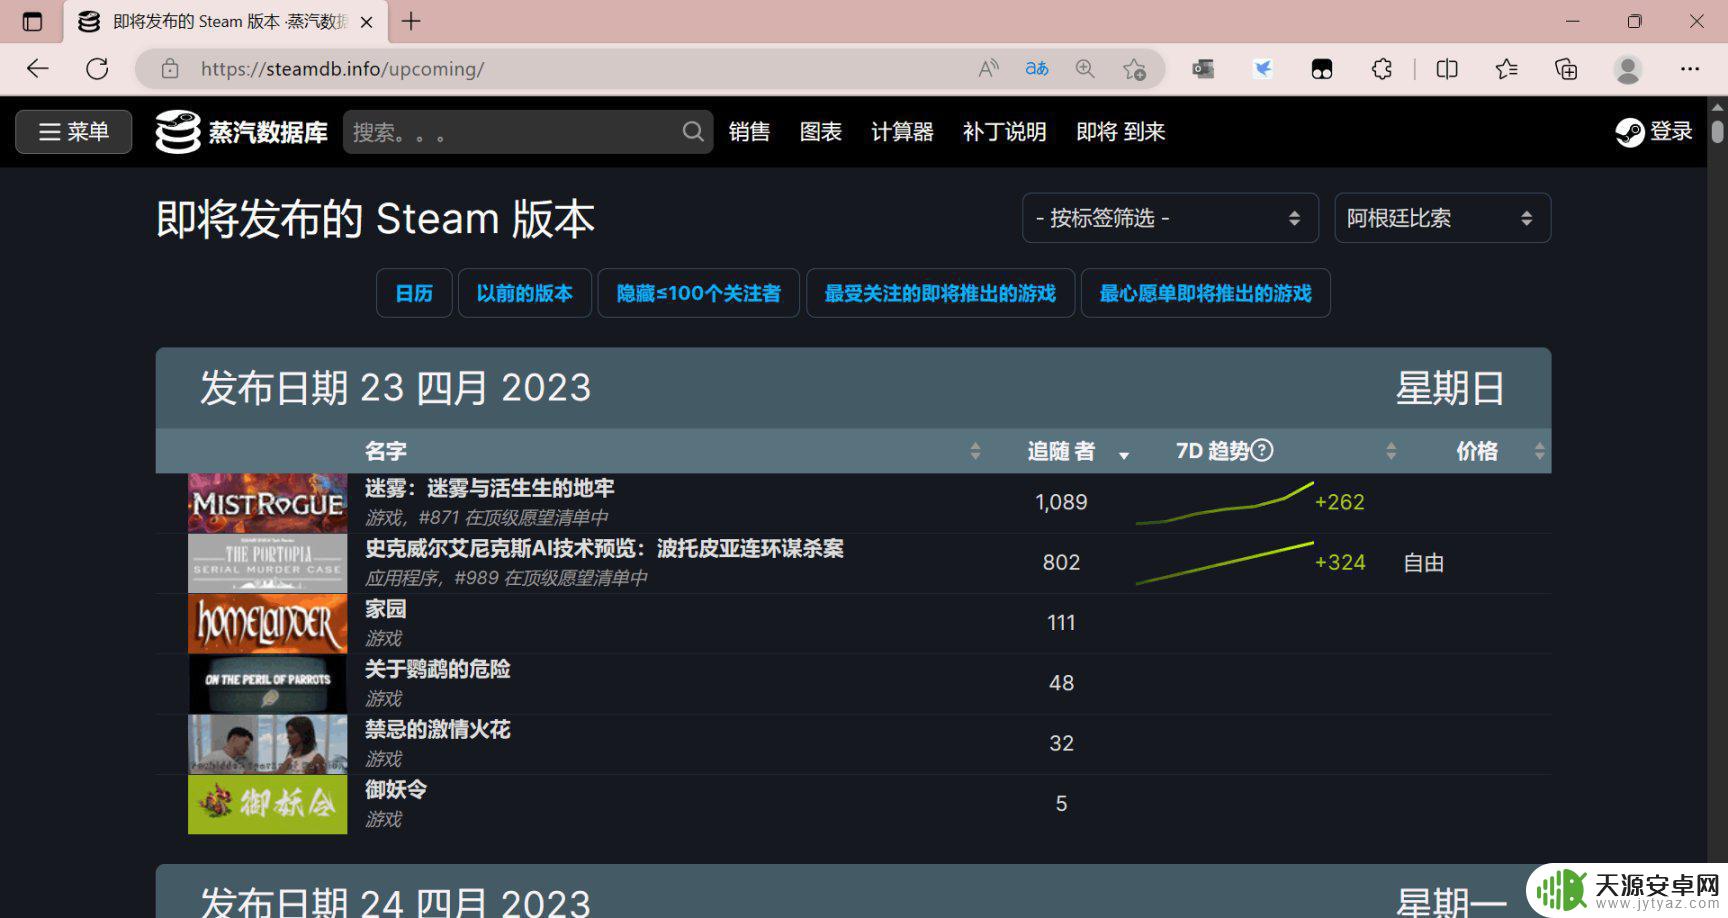1728x918 pixels.
Task: Click the Homelander game thumbnail
Action: pyautogui.click(x=268, y=624)
